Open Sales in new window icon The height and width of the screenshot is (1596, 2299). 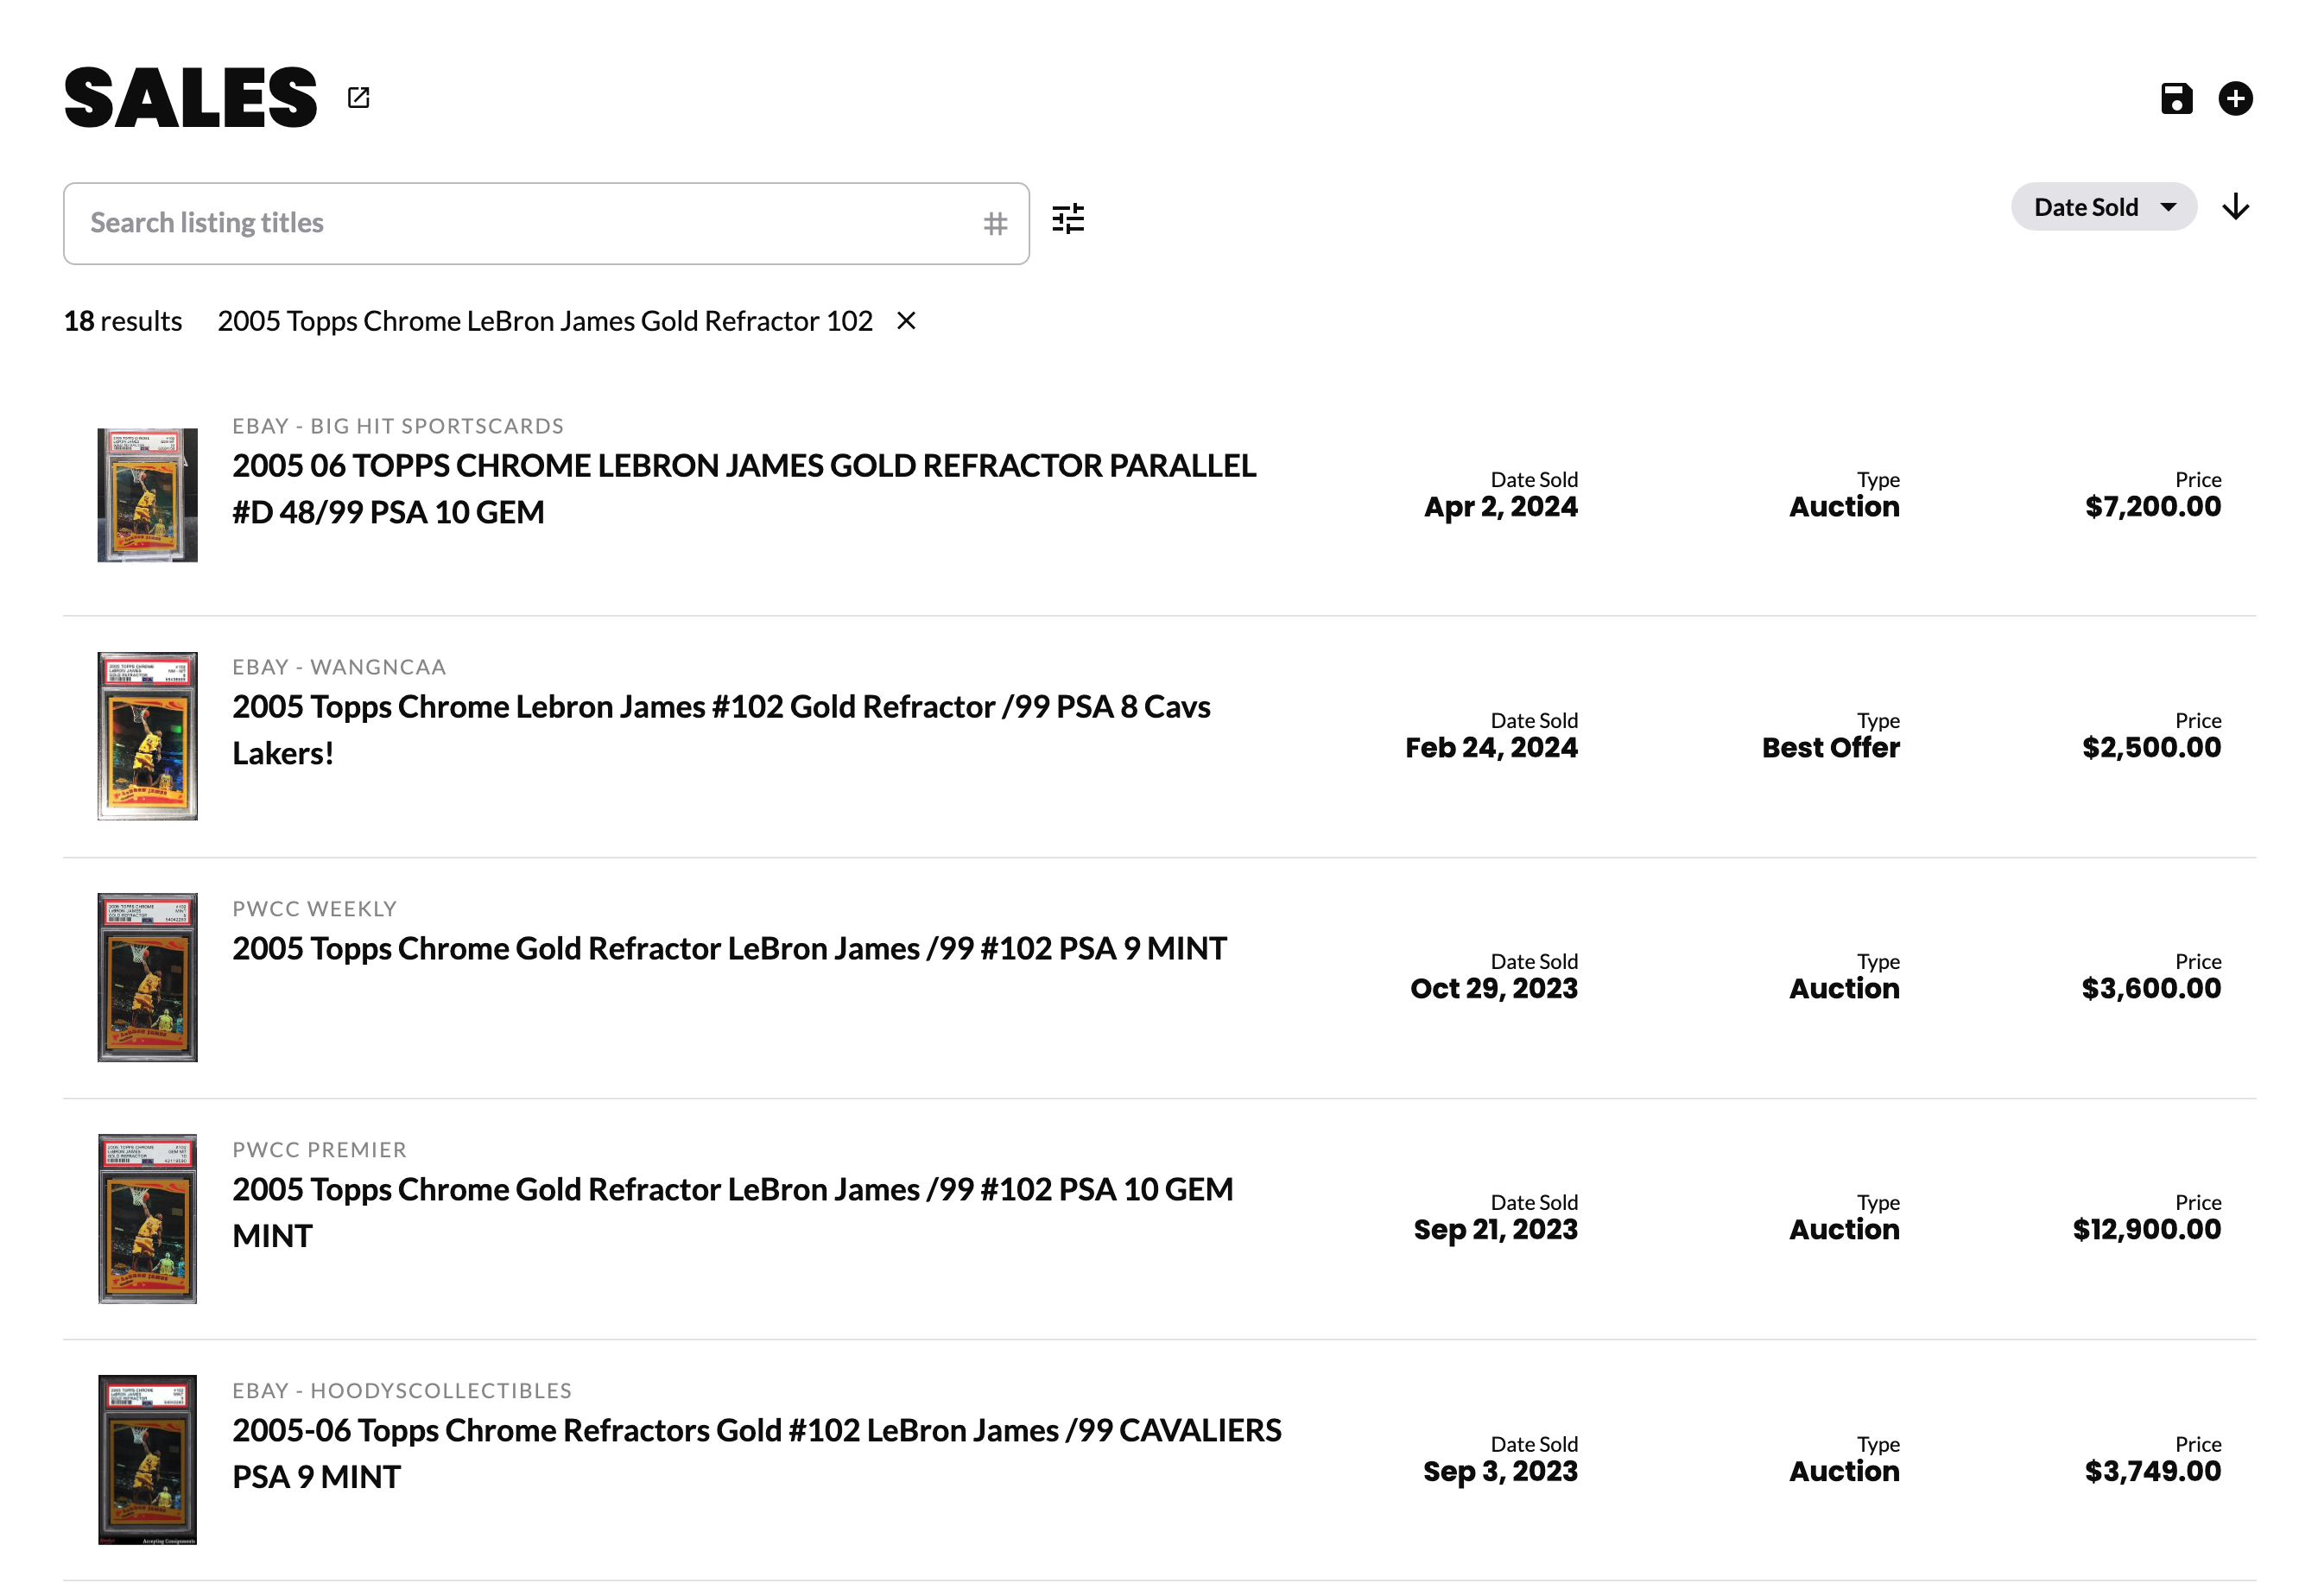click(359, 97)
